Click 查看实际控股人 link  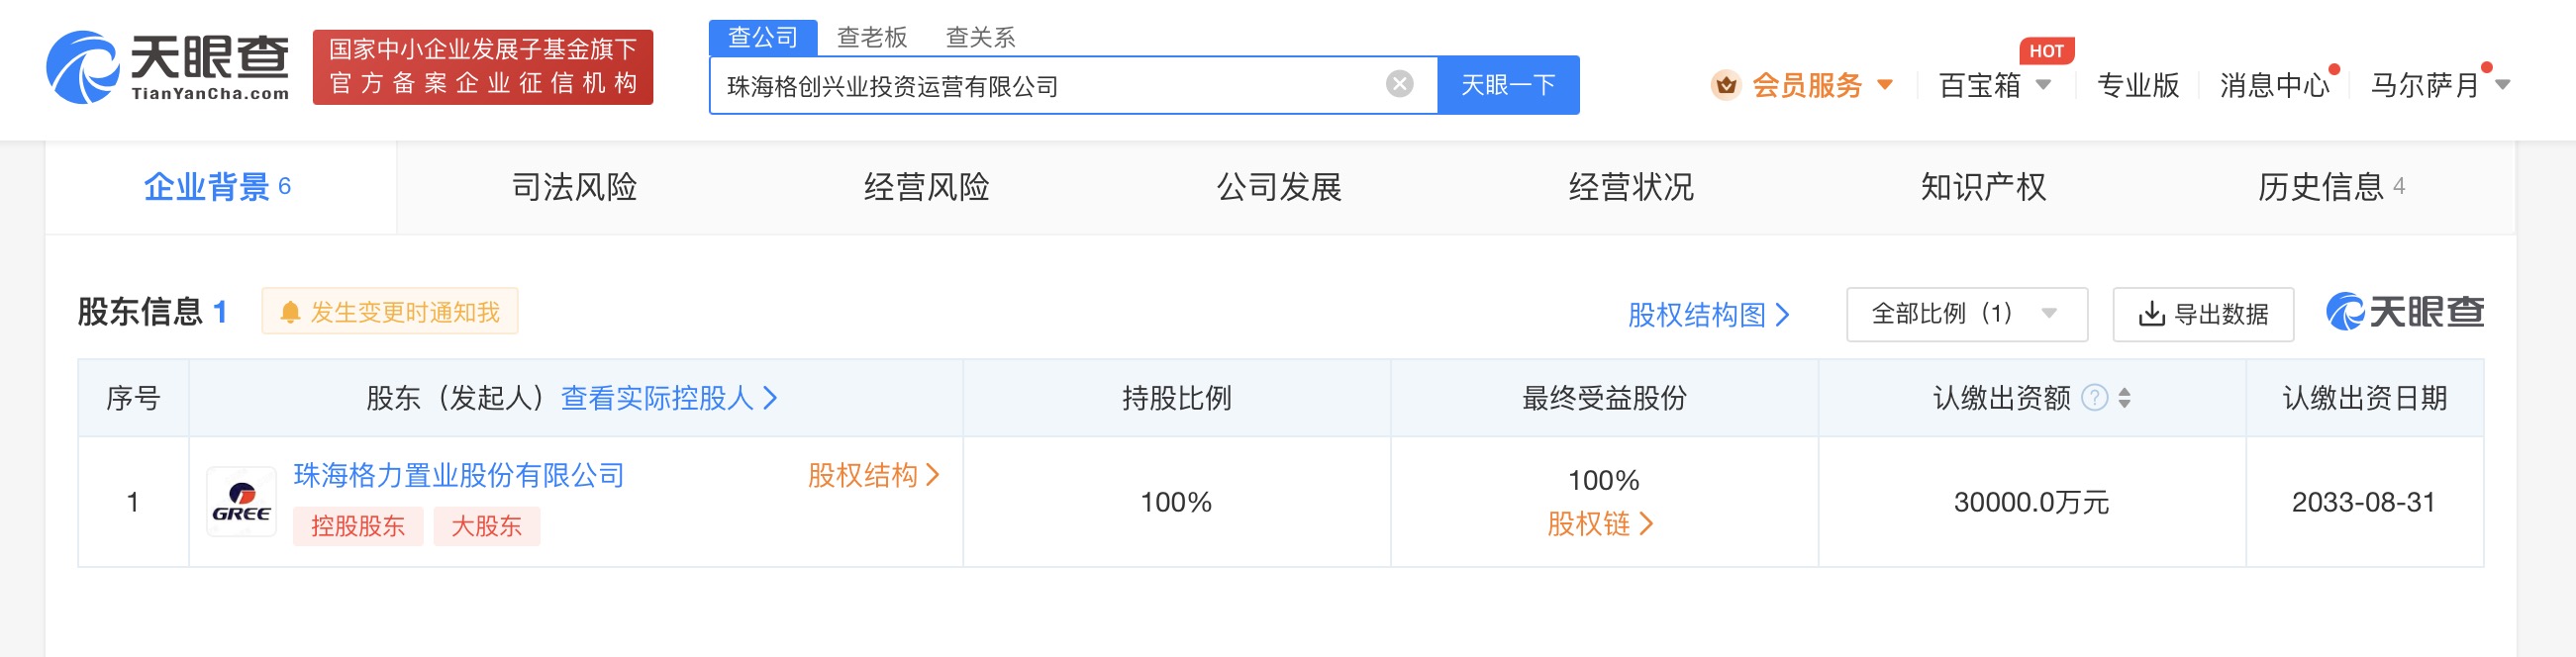[668, 398]
